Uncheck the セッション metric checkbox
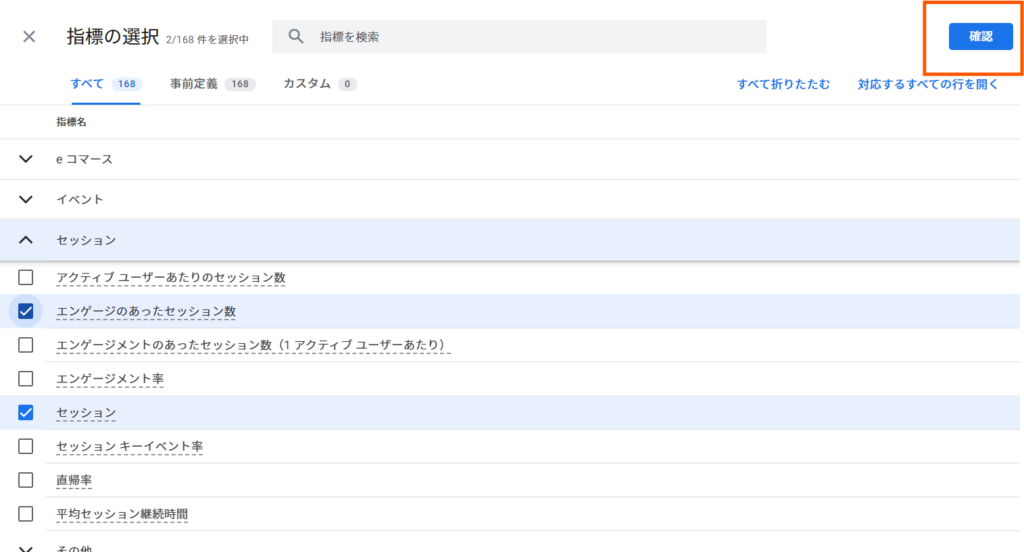The image size is (1024, 552). pos(26,412)
